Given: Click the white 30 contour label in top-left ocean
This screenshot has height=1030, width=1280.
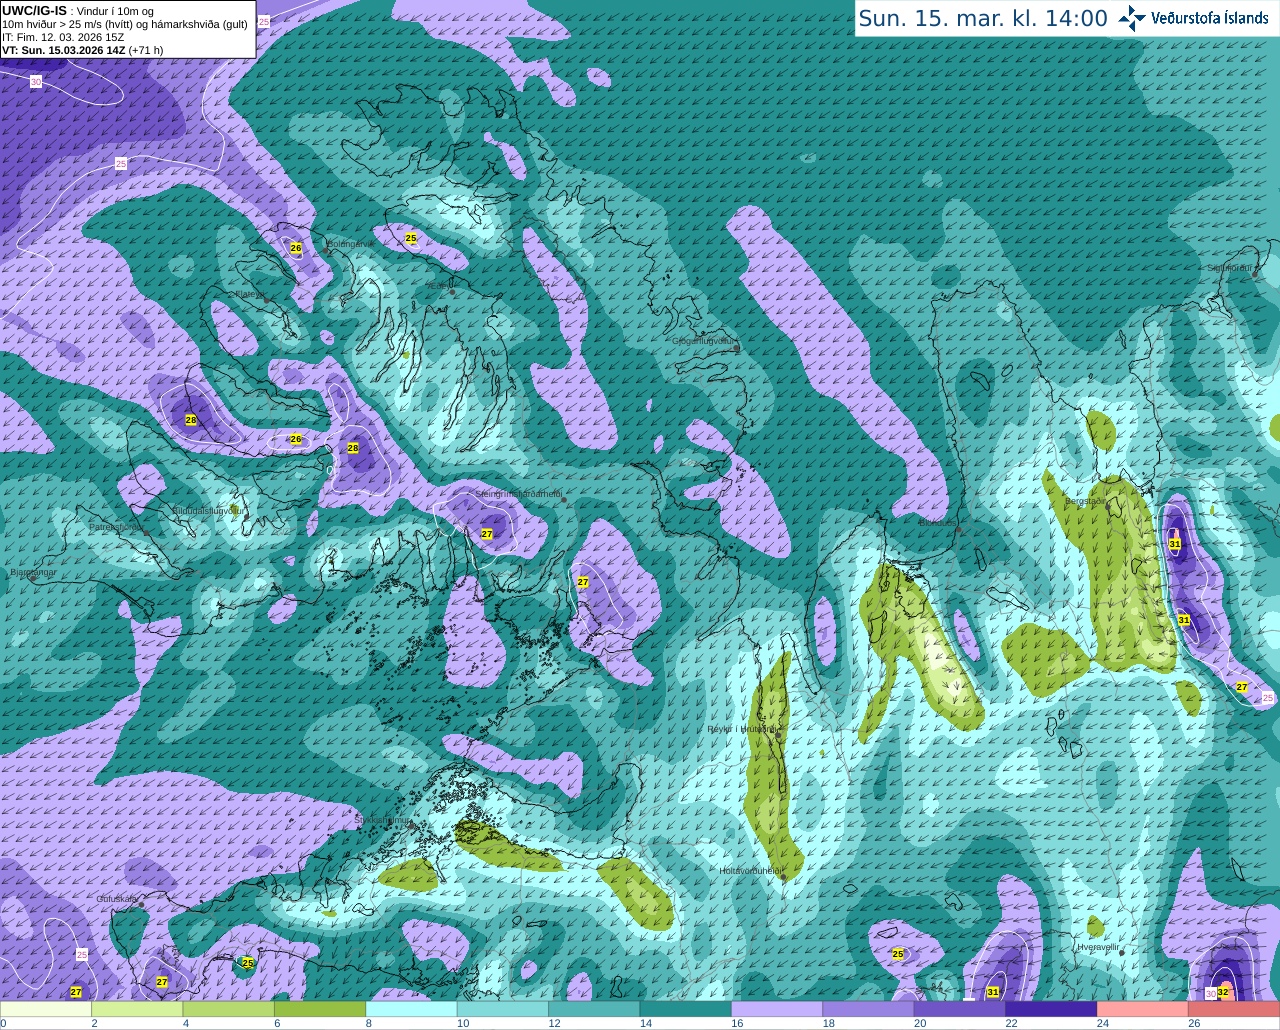Looking at the screenshot, I should point(36,82).
